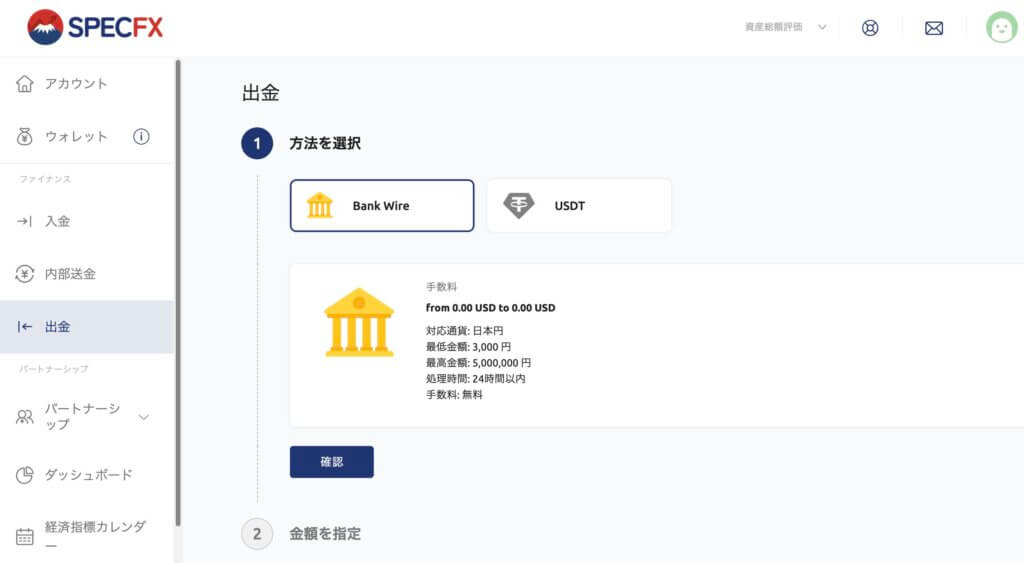Open the ウォレット menu item
Image resolution: width=1024 pixels, height=563 pixels.
coord(76,137)
